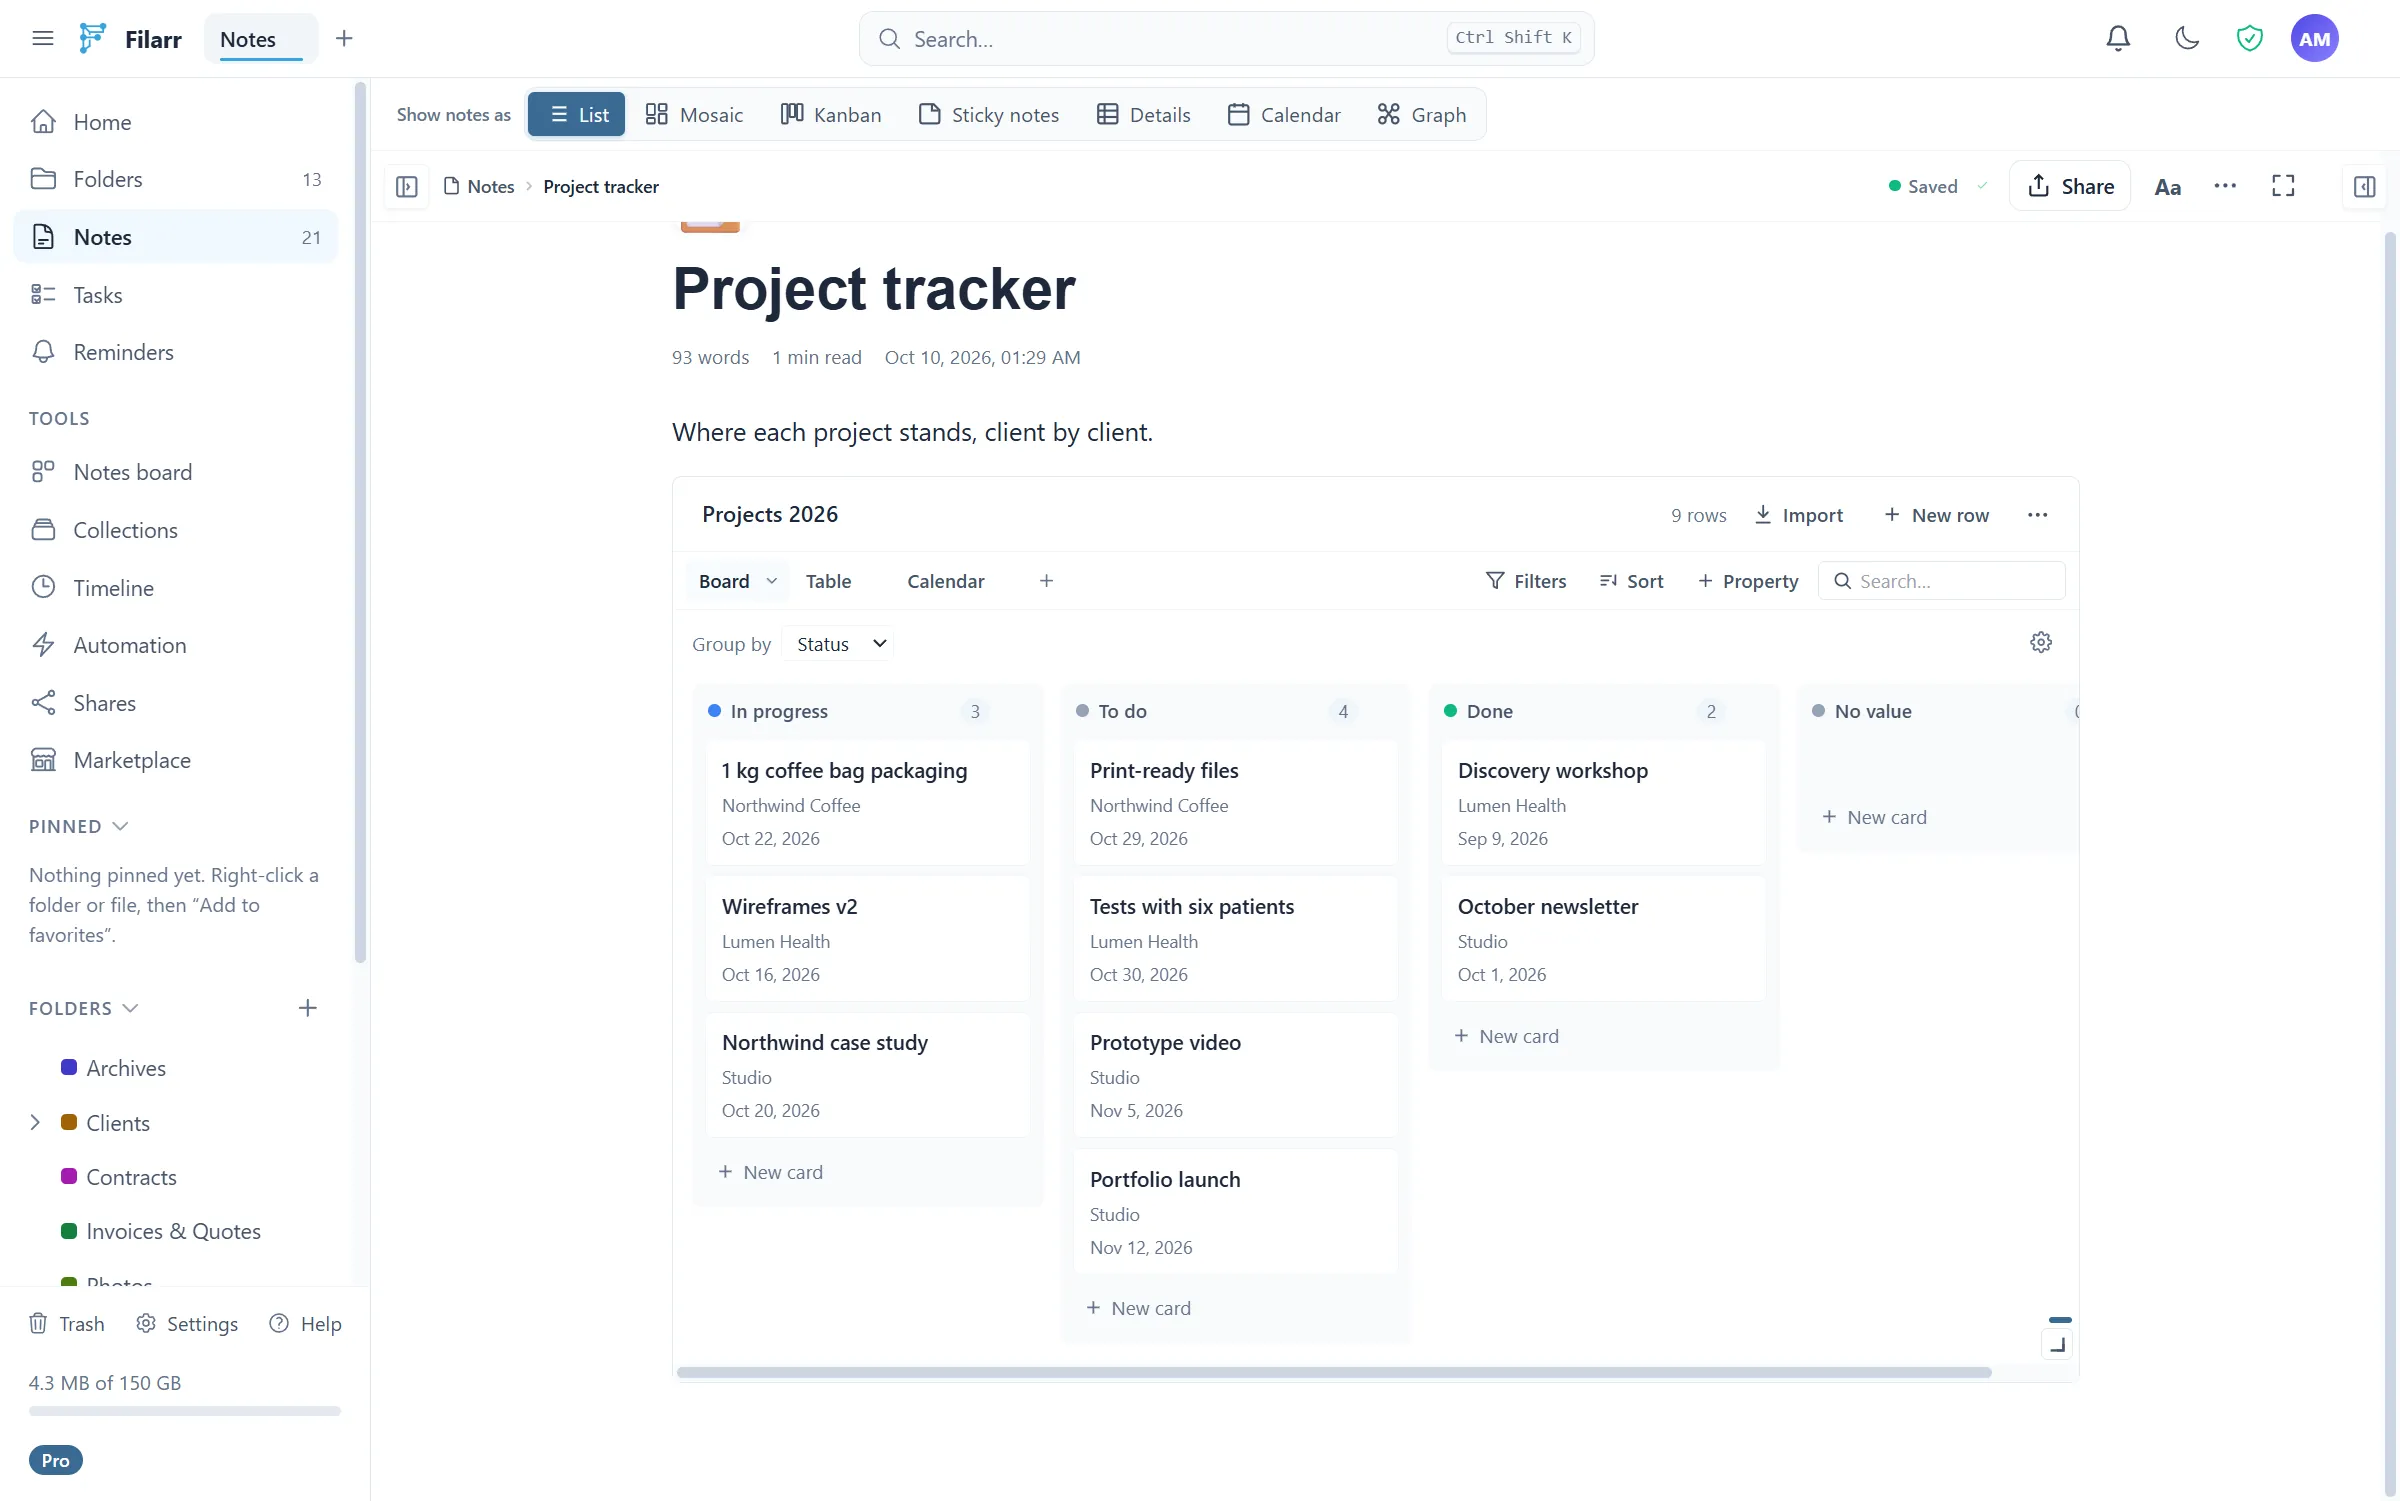This screenshot has width=2400, height=1501.
Task: Open Reminders in sidebar
Action: click(x=176, y=352)
